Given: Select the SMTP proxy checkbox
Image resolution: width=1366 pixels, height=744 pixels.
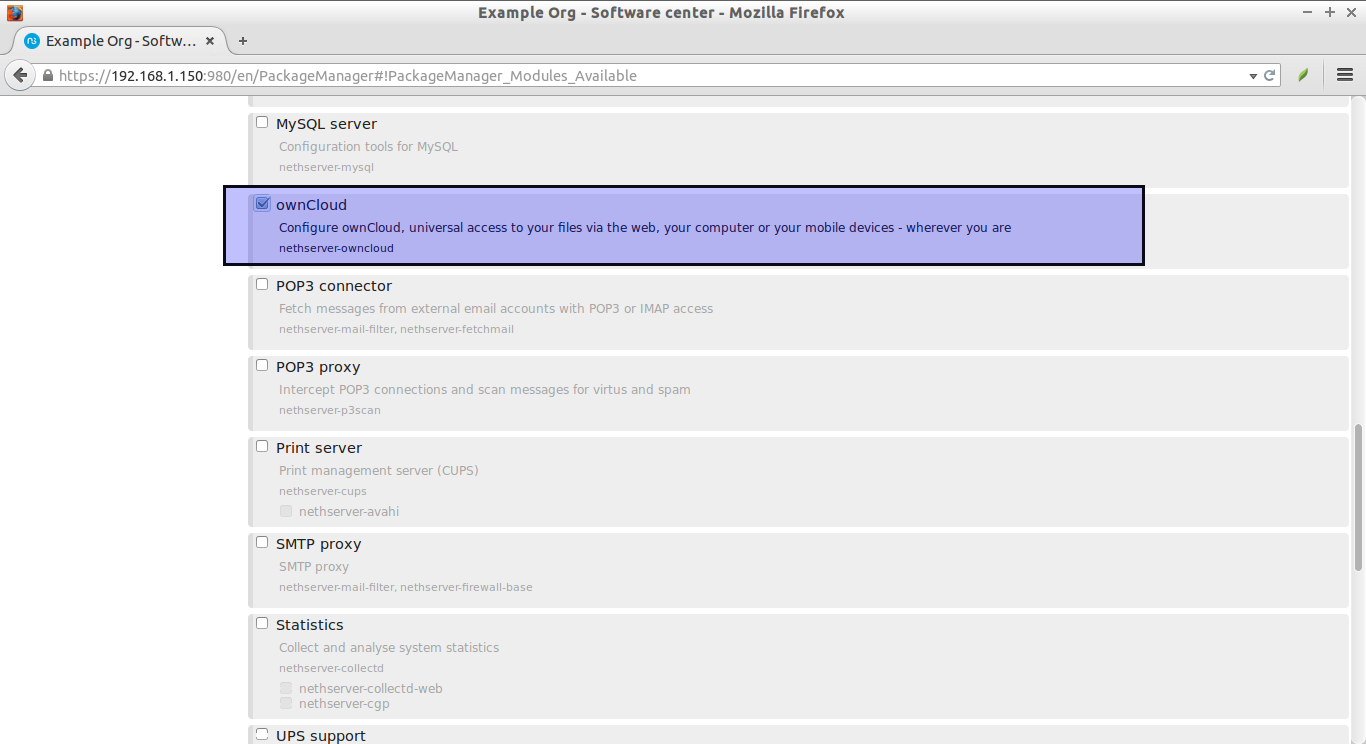Looking at the screenshot, I should [262, 543].
